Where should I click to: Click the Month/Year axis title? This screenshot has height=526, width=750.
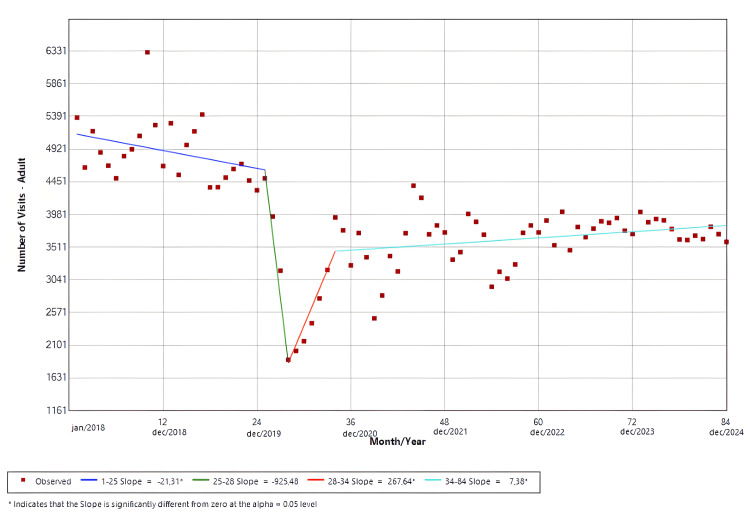397,442
